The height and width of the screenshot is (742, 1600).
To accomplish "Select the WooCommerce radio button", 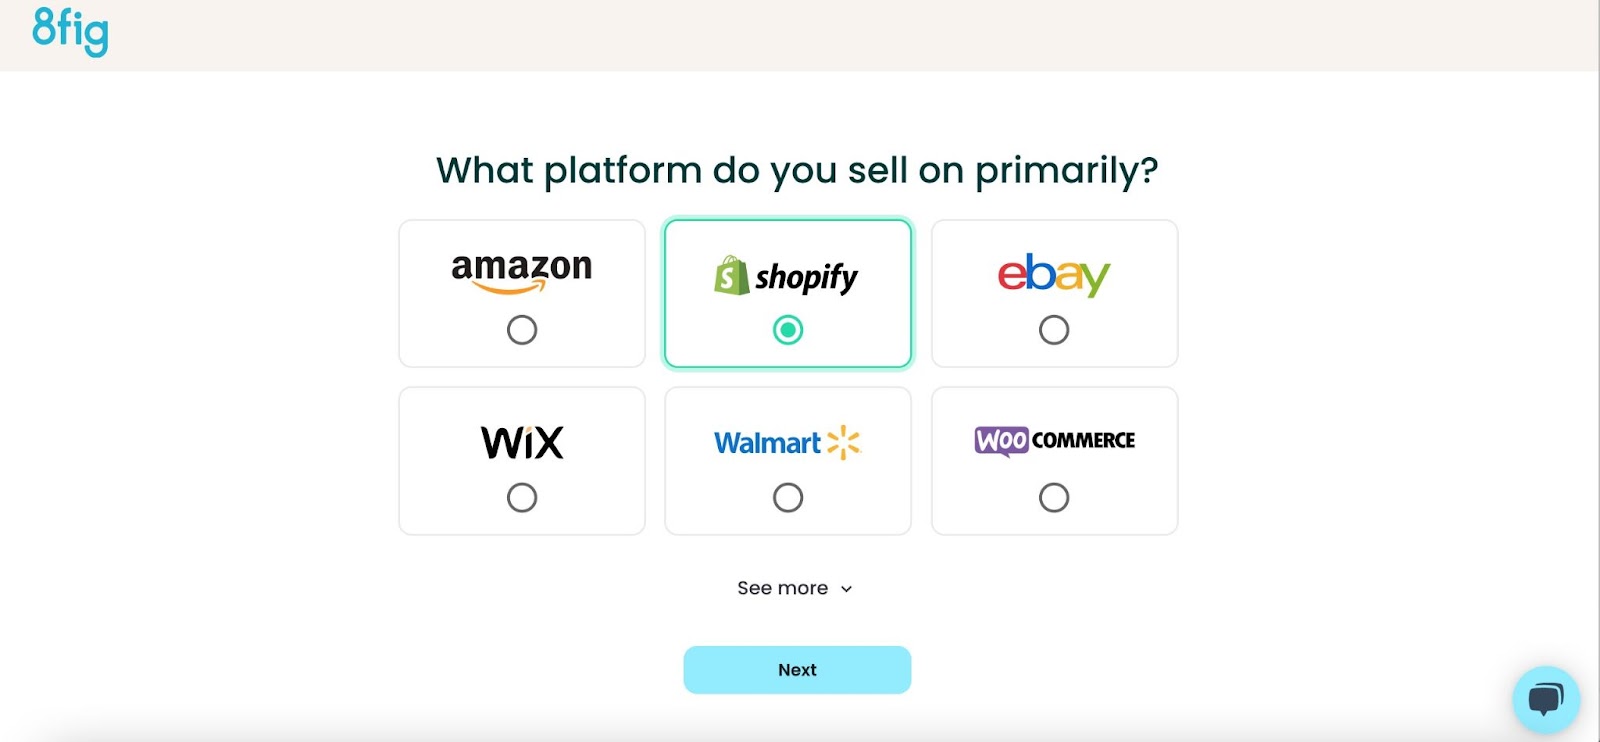I will [1054, 497].
